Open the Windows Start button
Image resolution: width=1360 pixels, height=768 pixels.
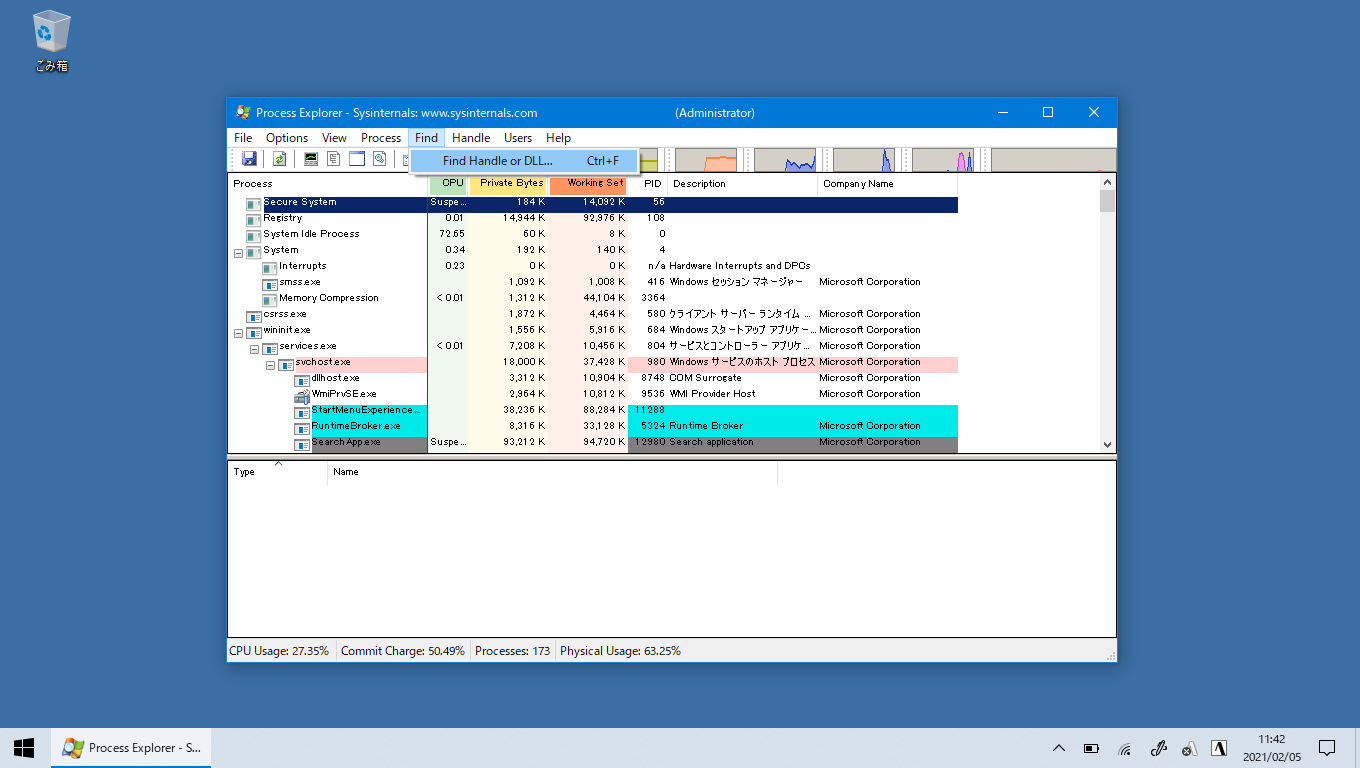coord(24,748)
